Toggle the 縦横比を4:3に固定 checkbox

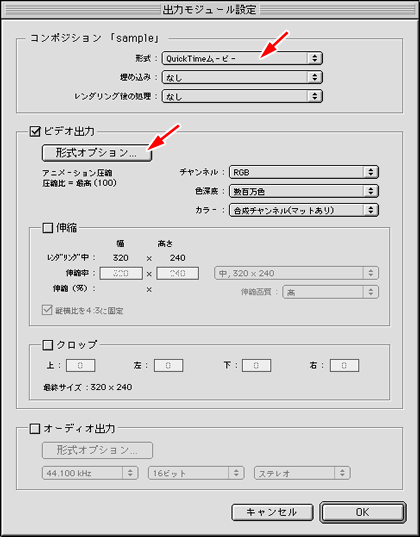(47, 310)
